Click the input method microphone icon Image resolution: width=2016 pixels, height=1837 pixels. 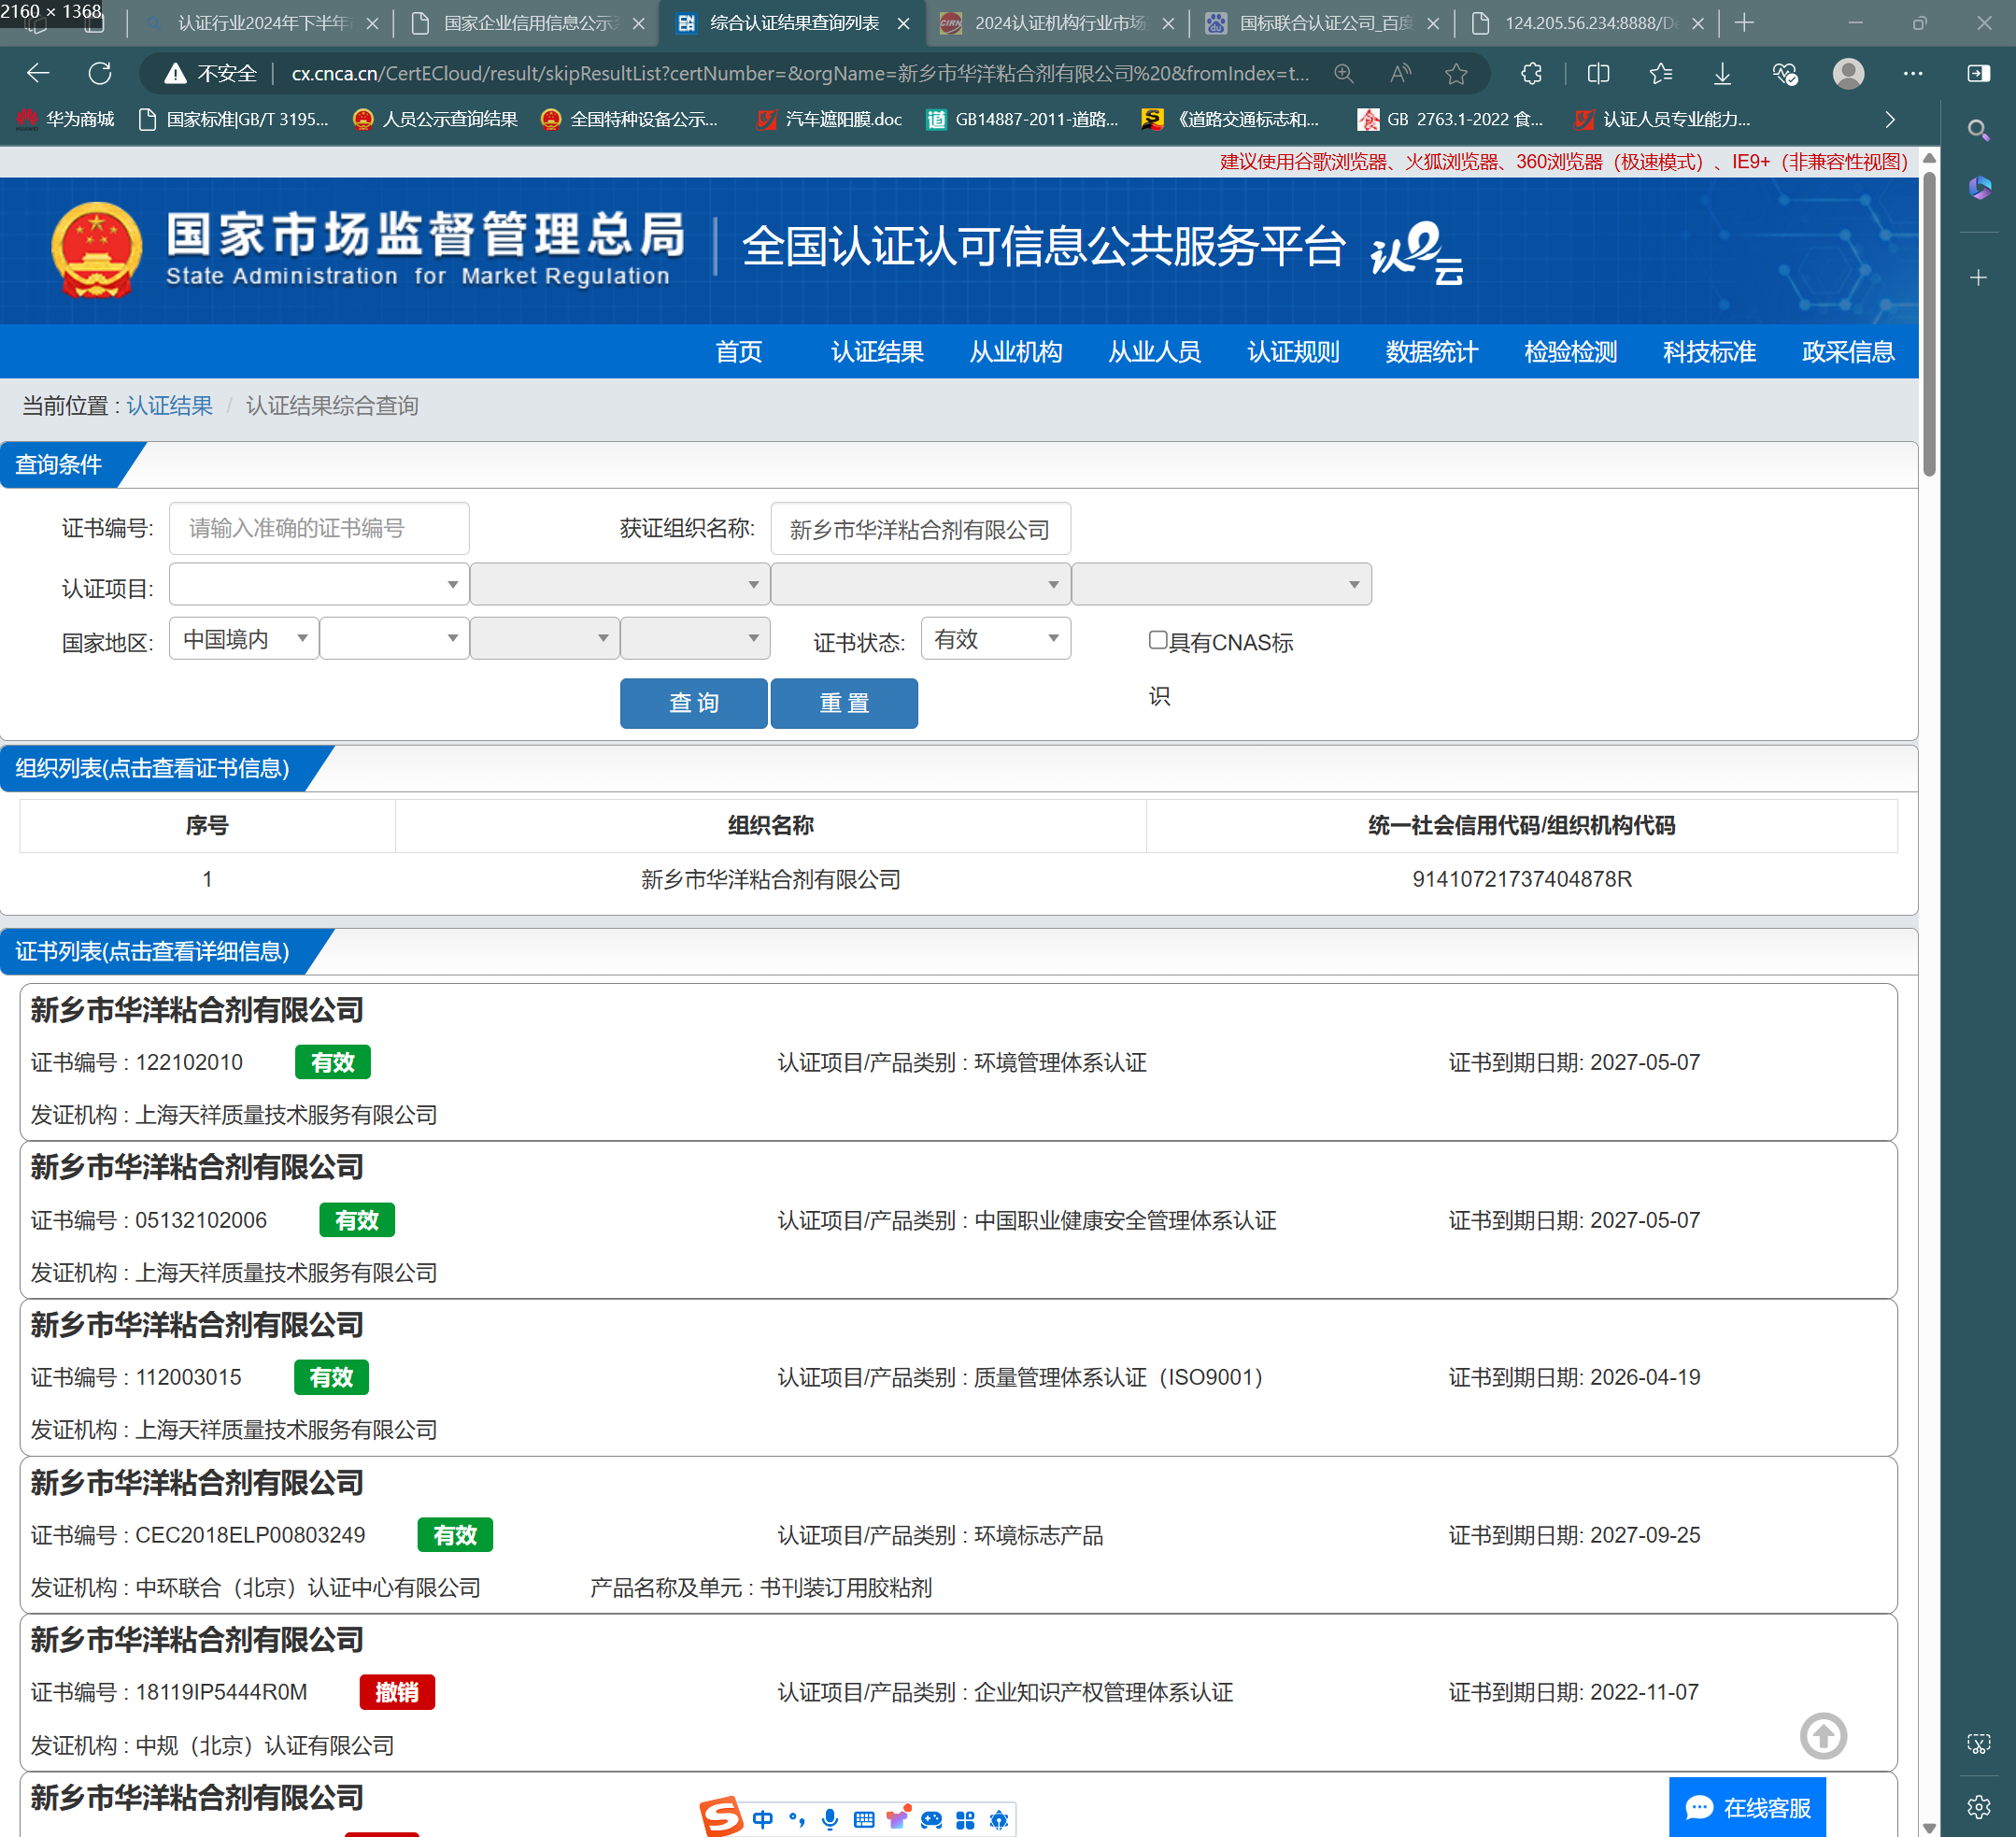pyautogui.click(x=830, y=1819)
